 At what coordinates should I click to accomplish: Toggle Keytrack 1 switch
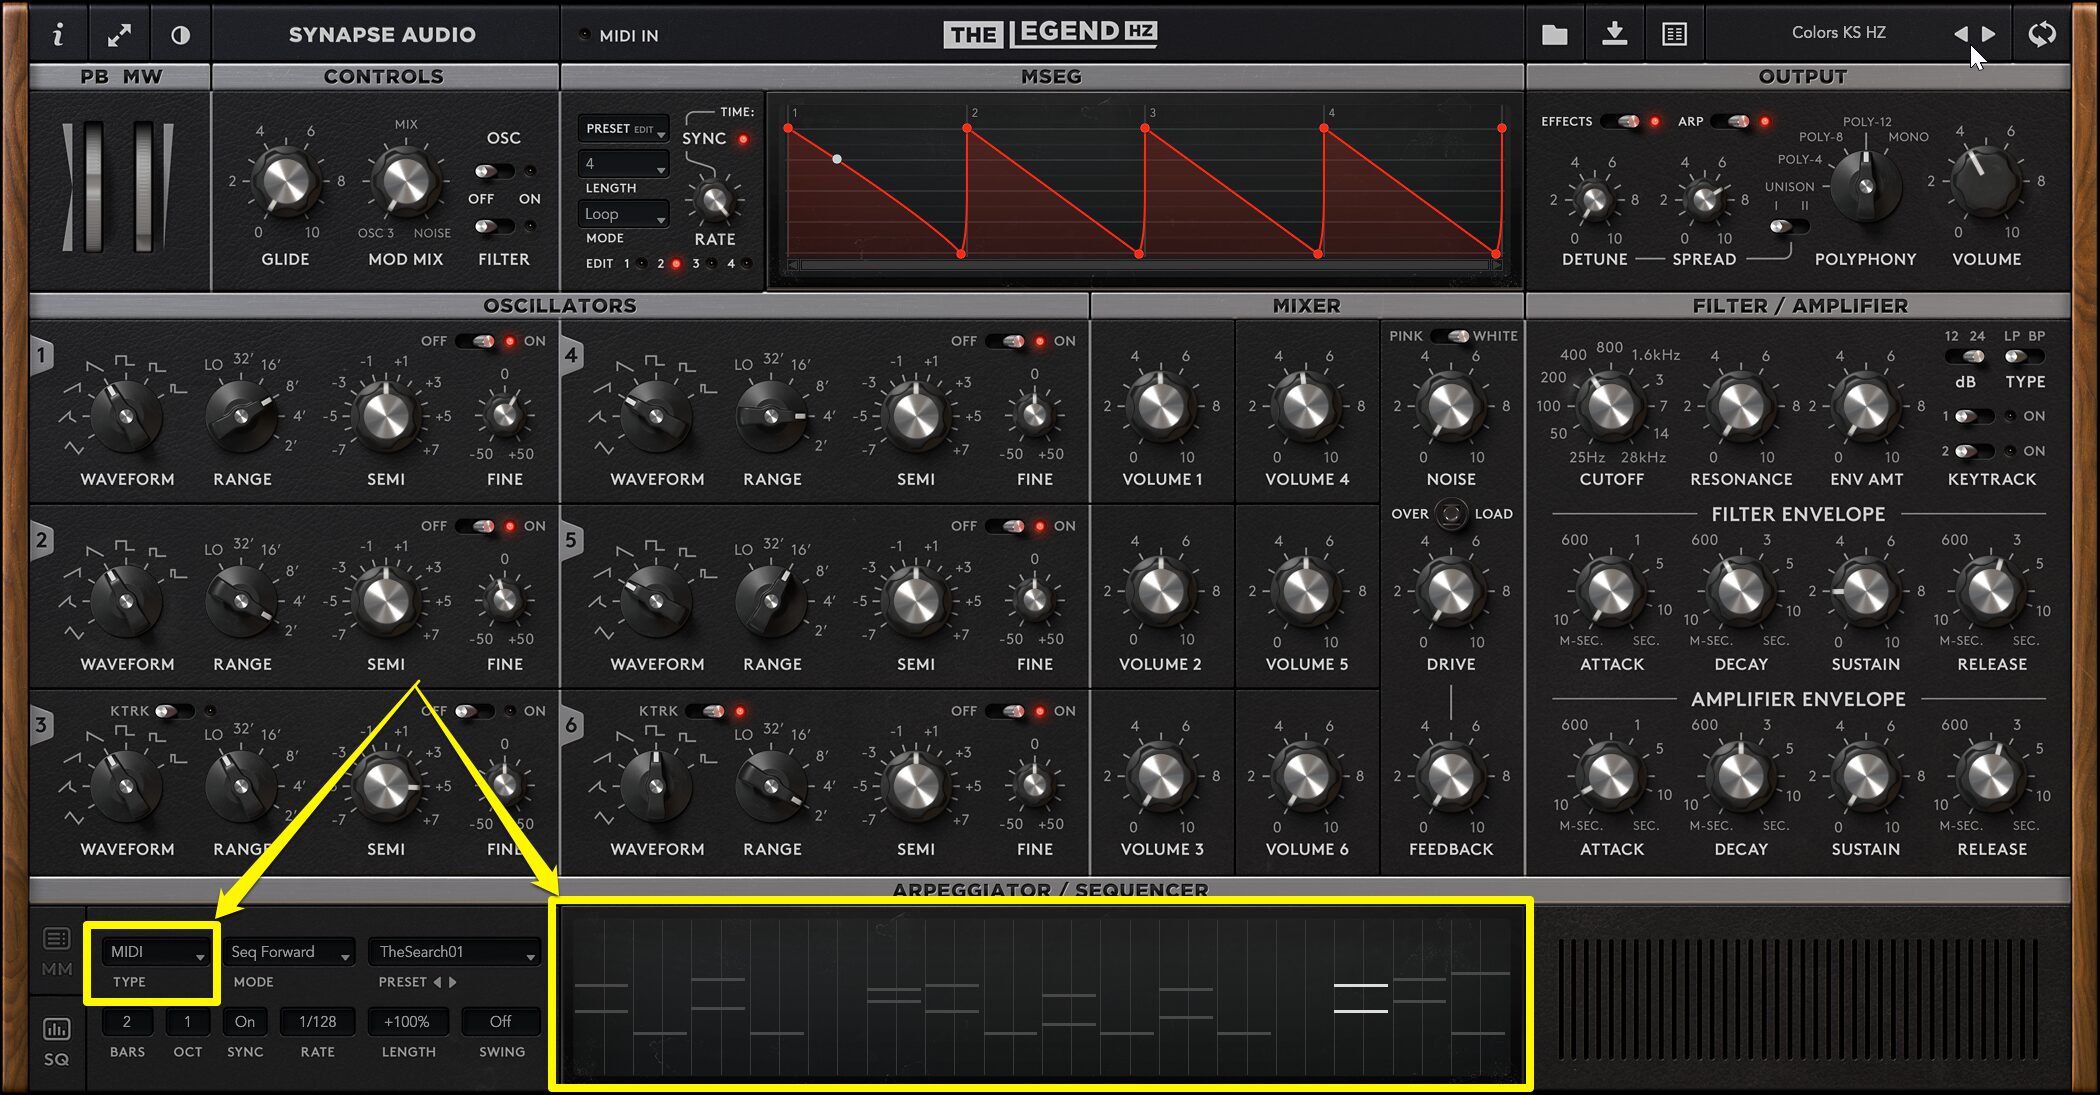point(1973,416)
